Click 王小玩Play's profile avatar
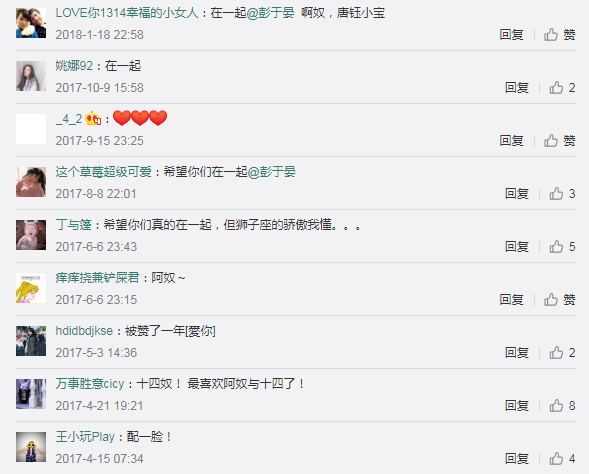The height and width of the screenshot is (474, 589). pos(31,447)
